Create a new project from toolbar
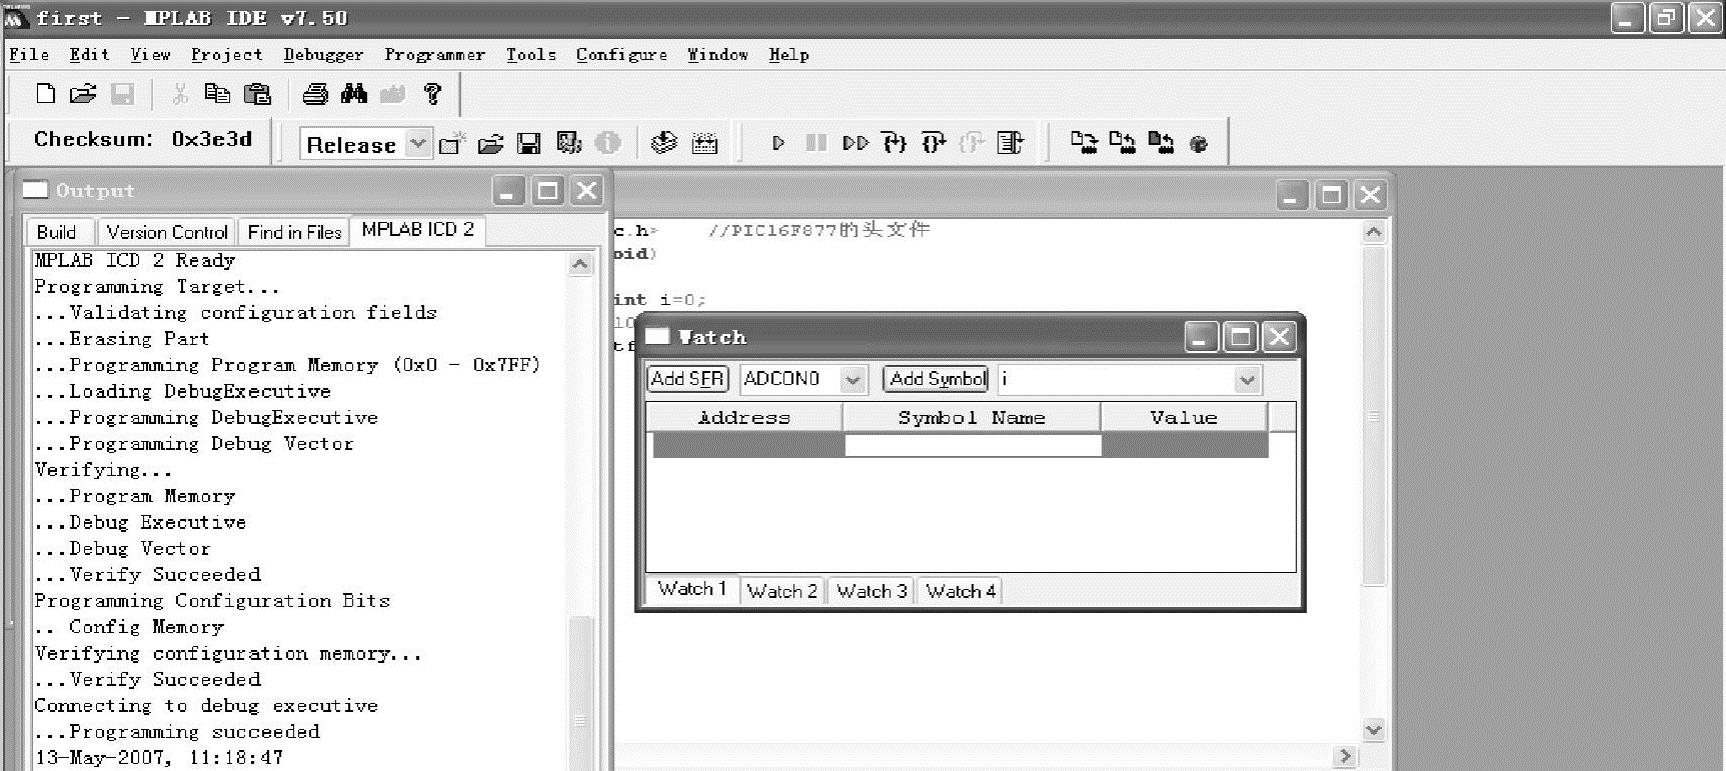Viewport: 1726px width, 771px height. [x=453, y=143]
